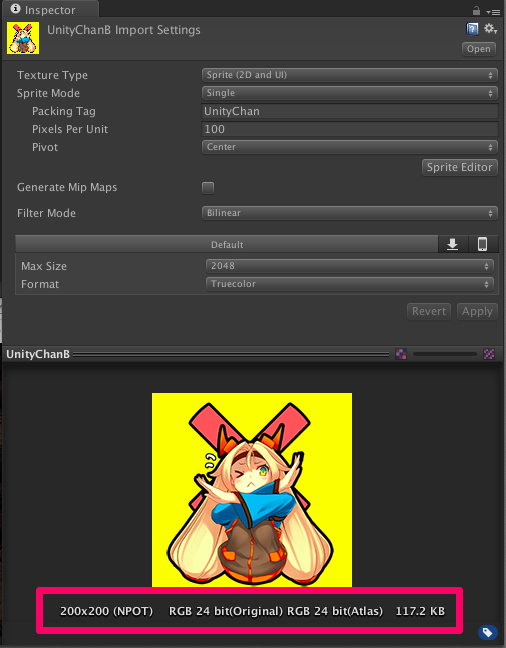This screenshot has width=506, height=648.
Task: Click the Open button
Action: [x=479, y=49]
